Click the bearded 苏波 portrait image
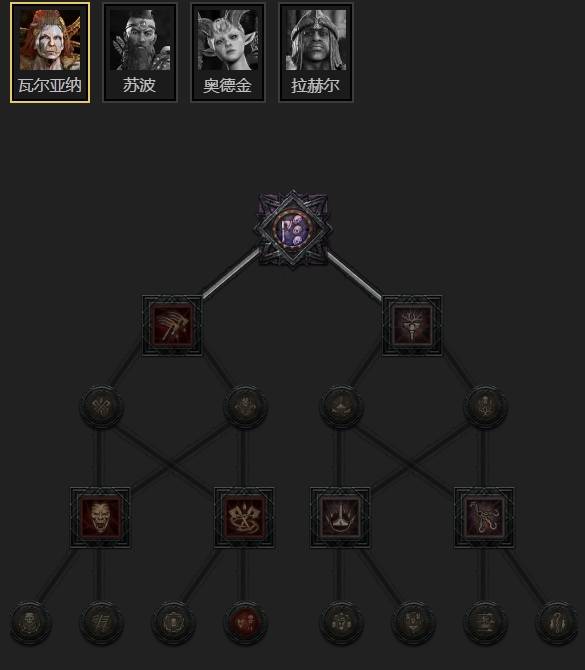Screen dimensions: 585x670 (x=140, y=40)
